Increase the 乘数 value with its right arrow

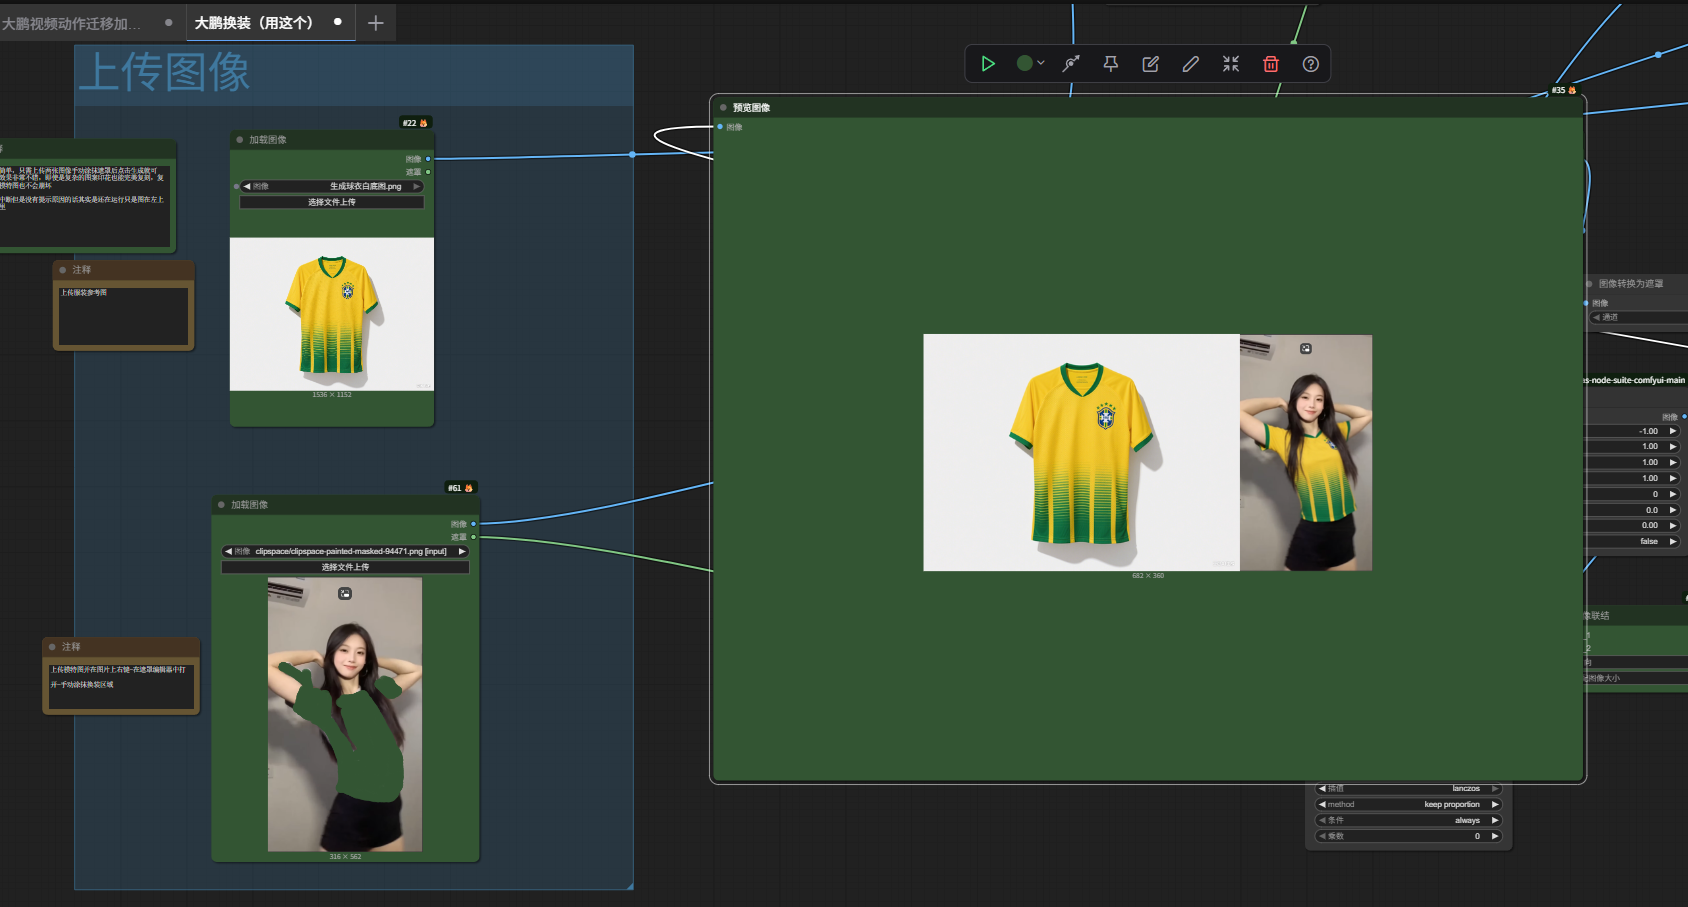(x=1495, y=836)
